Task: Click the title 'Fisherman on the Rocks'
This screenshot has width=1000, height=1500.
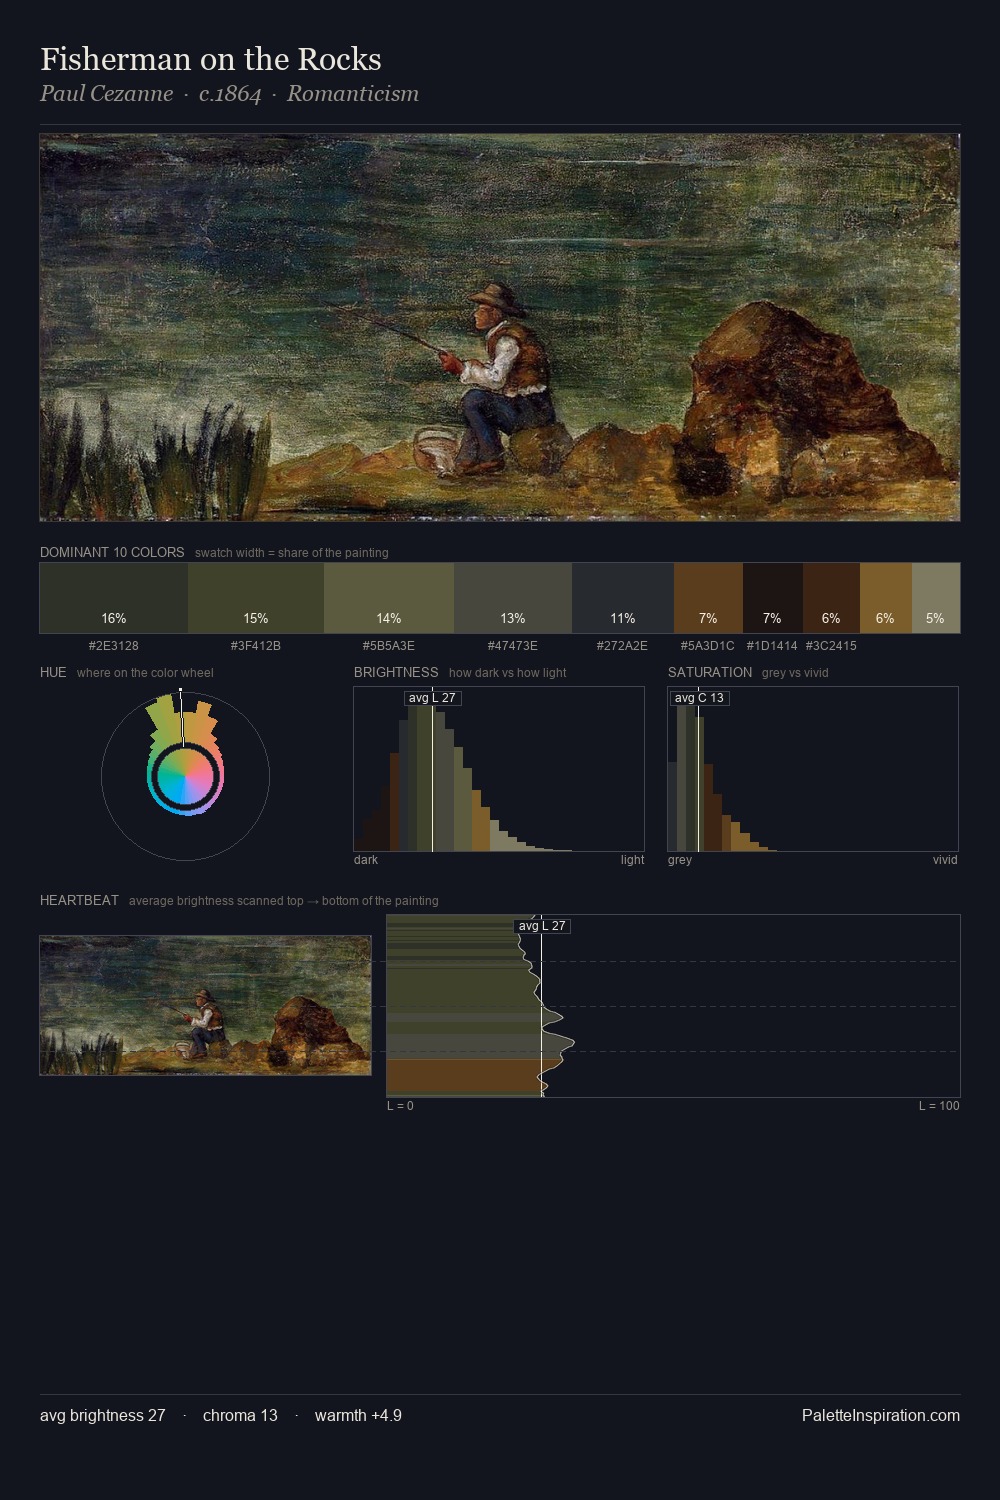Action: 211,59
